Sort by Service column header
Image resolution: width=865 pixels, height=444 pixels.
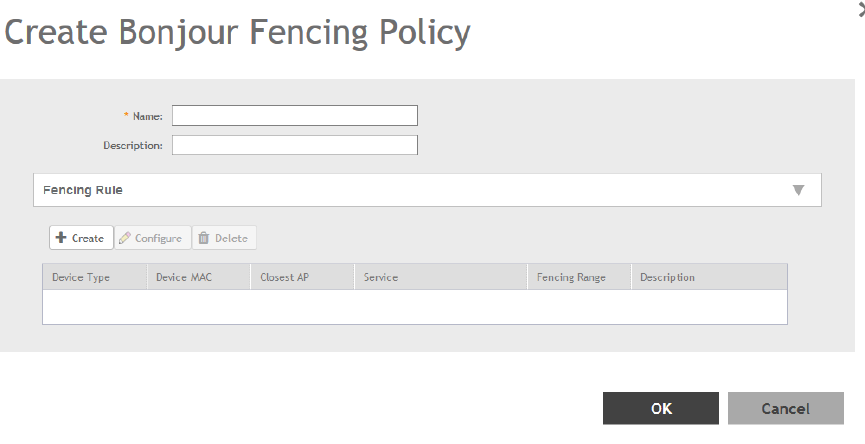(x=381, y=277)
